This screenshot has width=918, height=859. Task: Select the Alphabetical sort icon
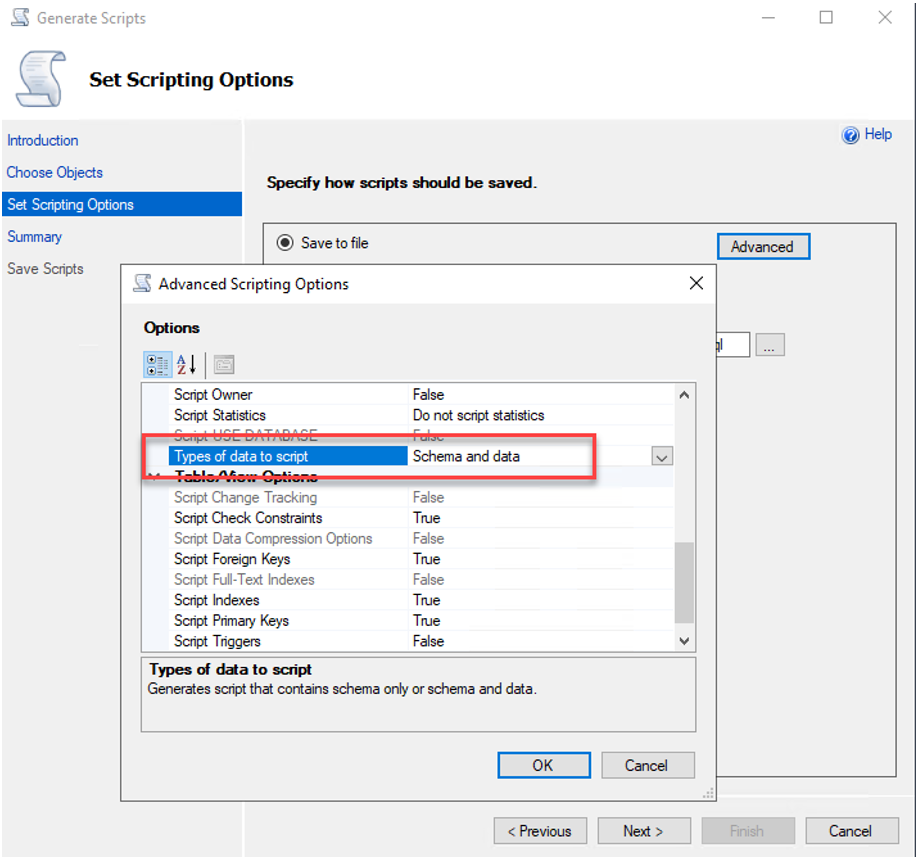coord(185,364)
